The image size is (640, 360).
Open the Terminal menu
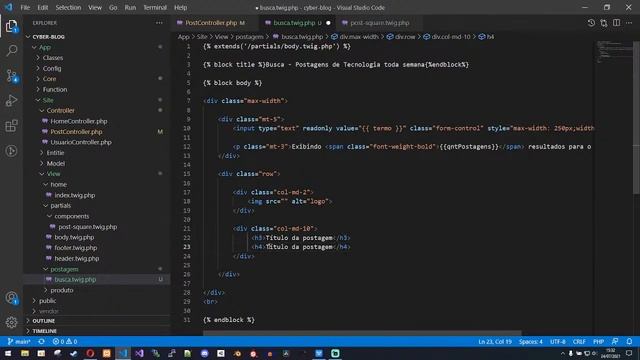(x=155, y=7)
